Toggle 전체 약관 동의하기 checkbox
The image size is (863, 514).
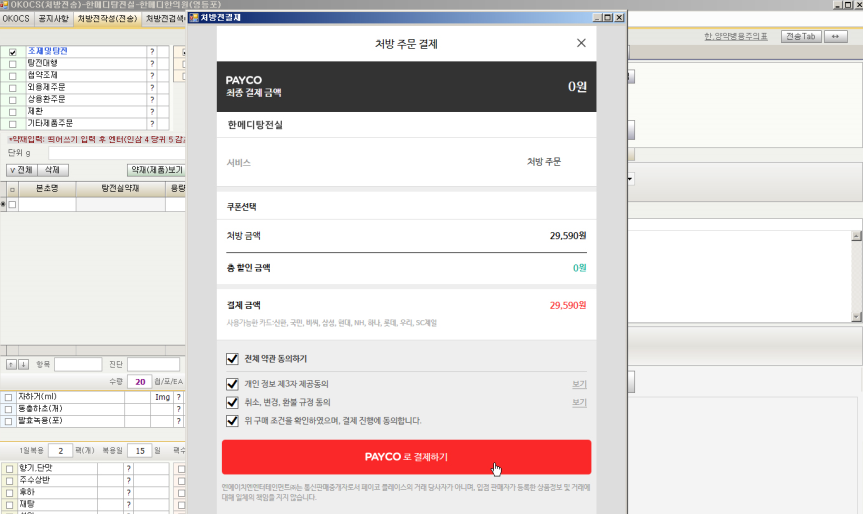tap(232, 359)
